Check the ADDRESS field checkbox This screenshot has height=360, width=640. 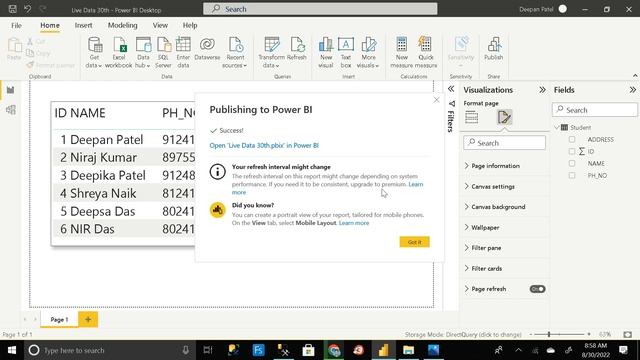(572, 139)
